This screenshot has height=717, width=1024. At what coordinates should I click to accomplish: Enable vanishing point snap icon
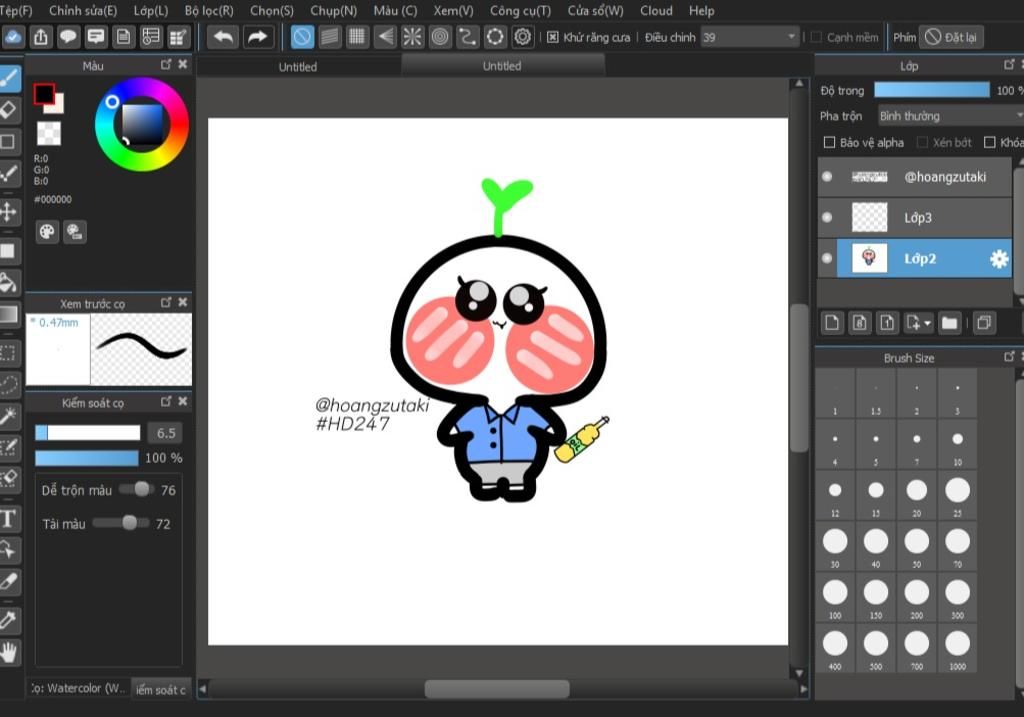385,37
